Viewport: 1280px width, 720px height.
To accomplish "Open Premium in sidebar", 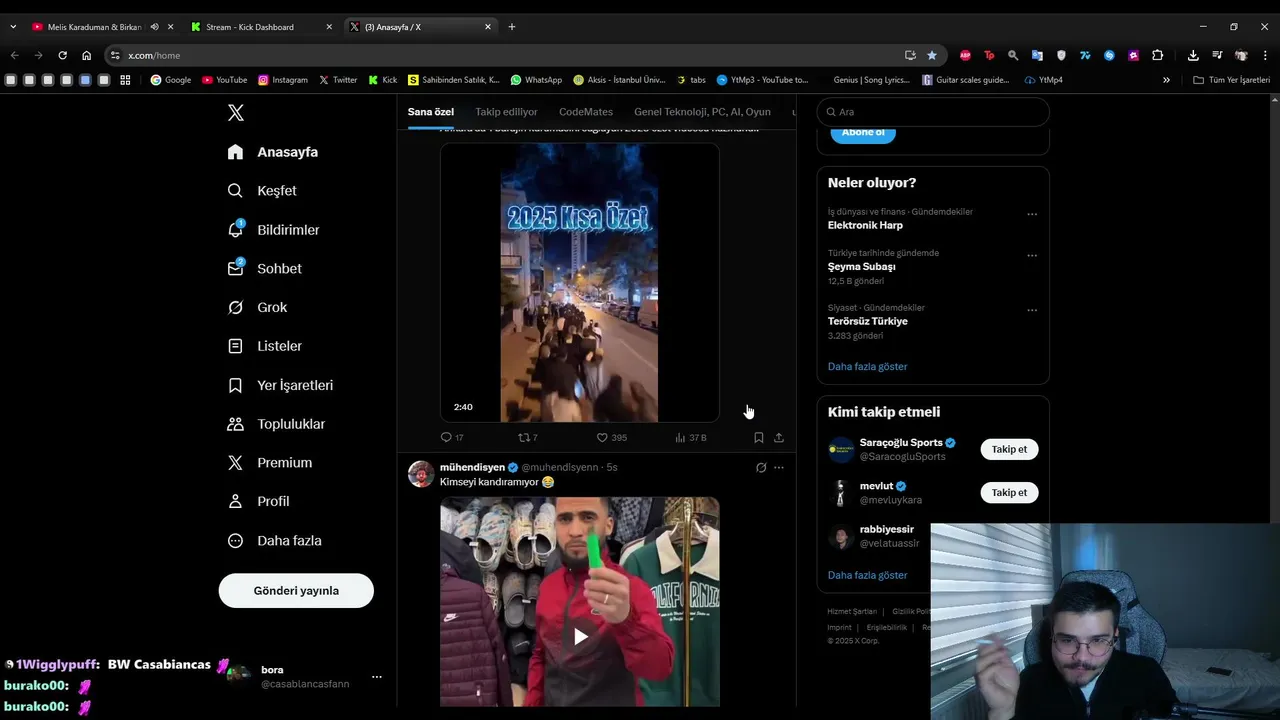I will (x=270, y=463).
